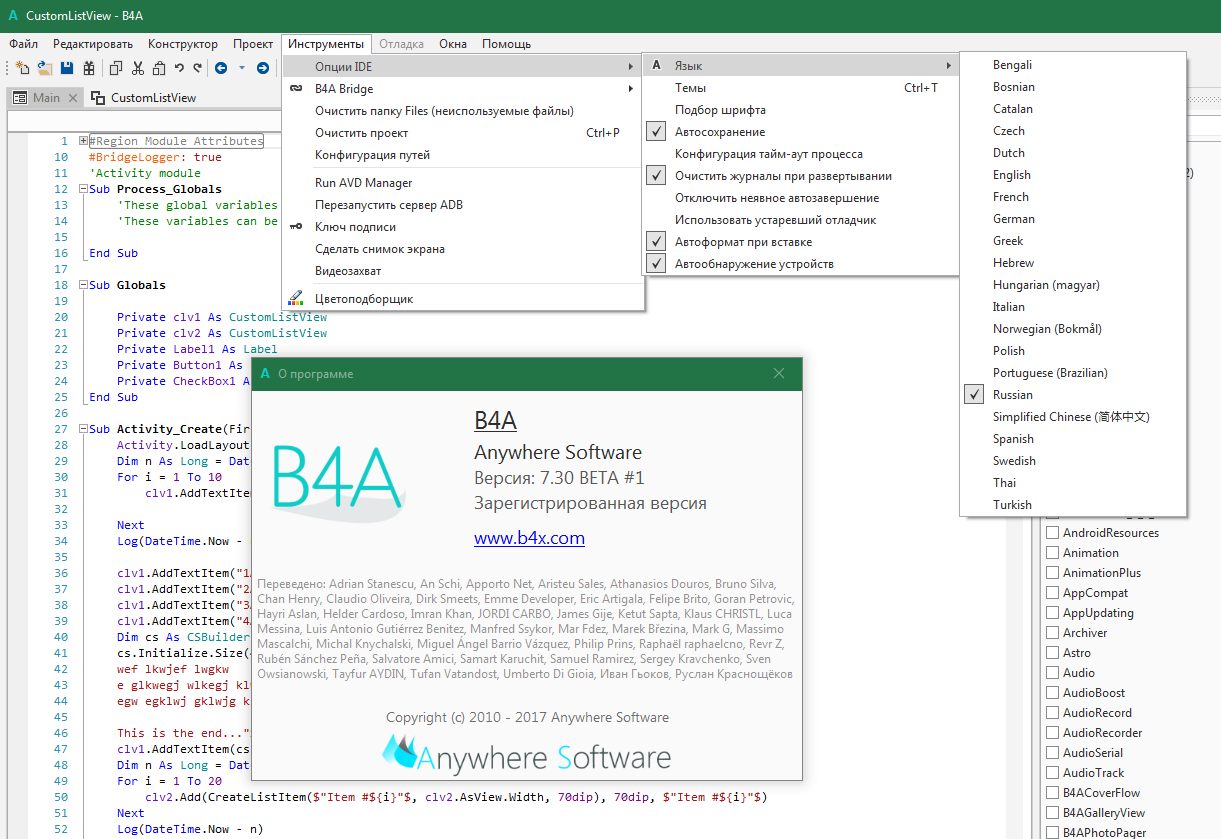Cut selection using the scissors icon
This screenshot has width=1221, height=839.
[138, 68]
